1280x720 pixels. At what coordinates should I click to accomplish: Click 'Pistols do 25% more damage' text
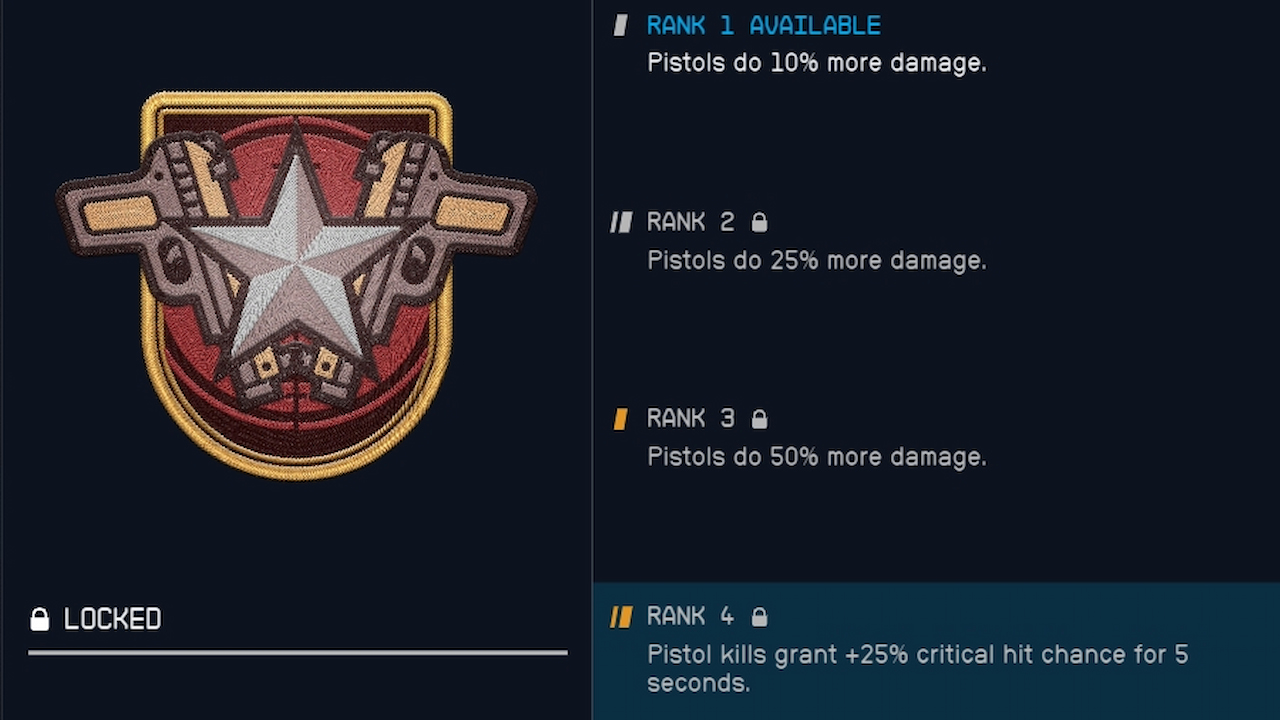[x=817, y=261]
